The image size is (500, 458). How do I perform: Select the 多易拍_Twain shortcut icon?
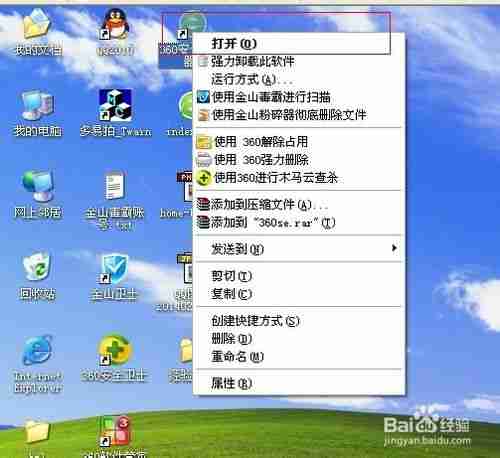click(115, 104)
